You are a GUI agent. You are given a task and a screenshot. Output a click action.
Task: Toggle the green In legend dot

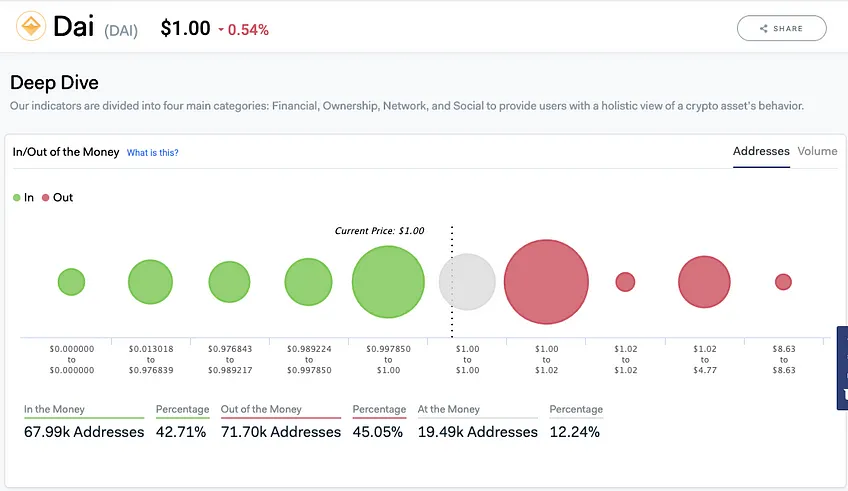[17, 197]
